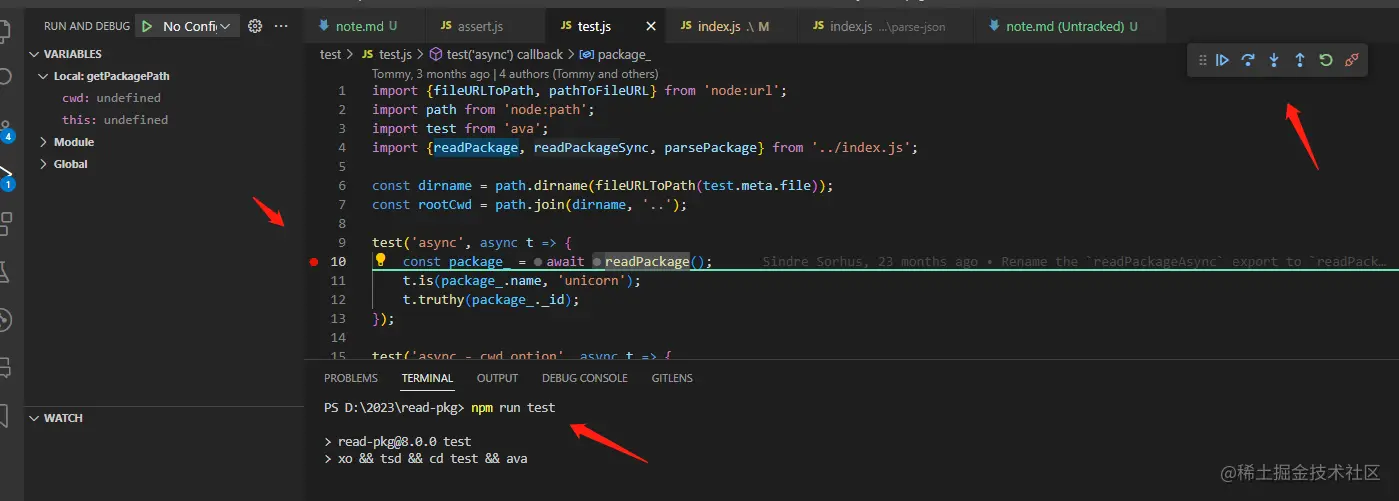Viewport: 1399px width, 501px height.
Task: Click the Sindre Sorhus blame annotation on line 10
Action: click(1075, 262)
